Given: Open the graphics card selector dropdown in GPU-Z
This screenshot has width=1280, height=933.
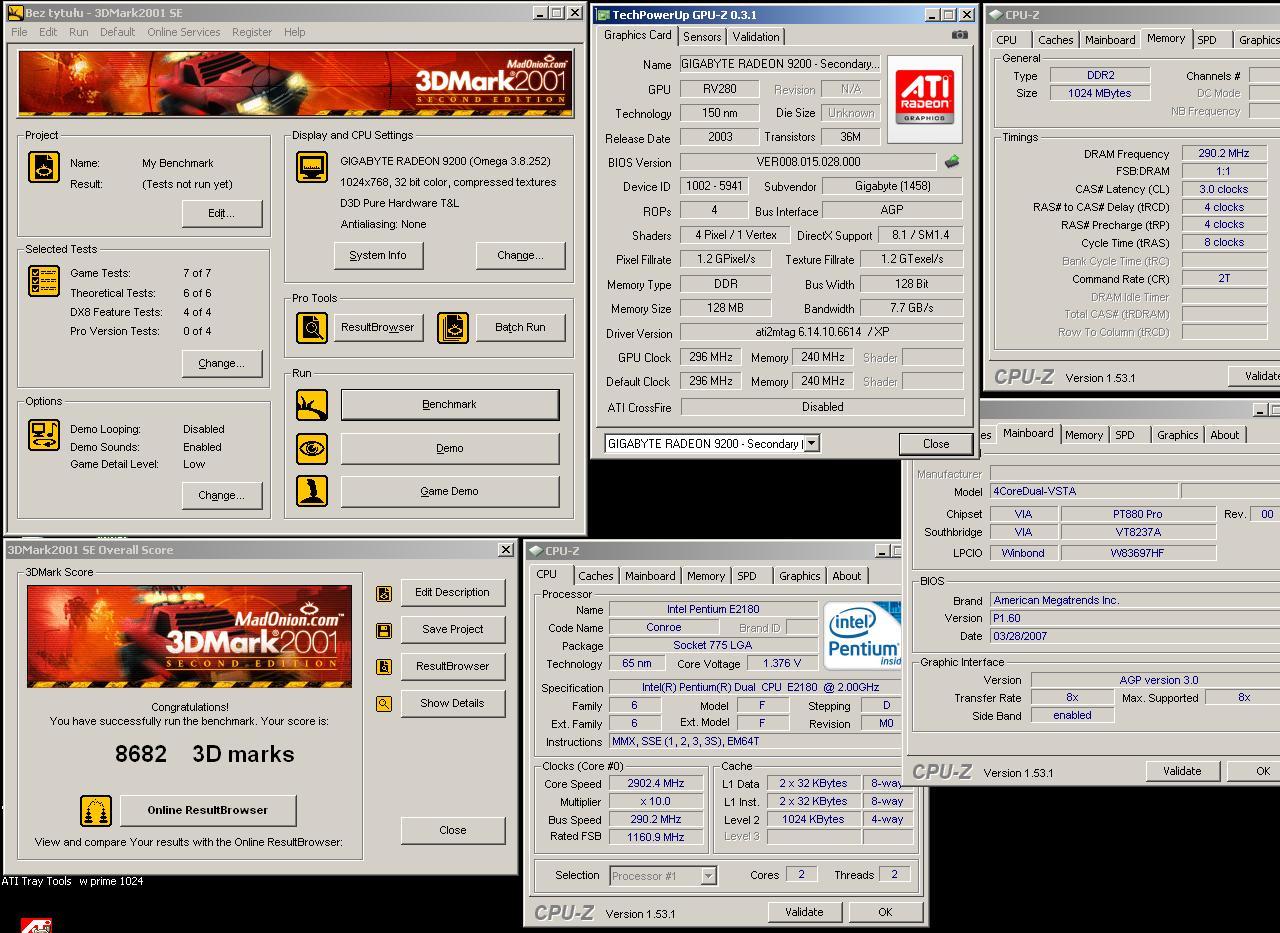Looking at the screenshot, I should pyautogui.click(x=811, y=443).
